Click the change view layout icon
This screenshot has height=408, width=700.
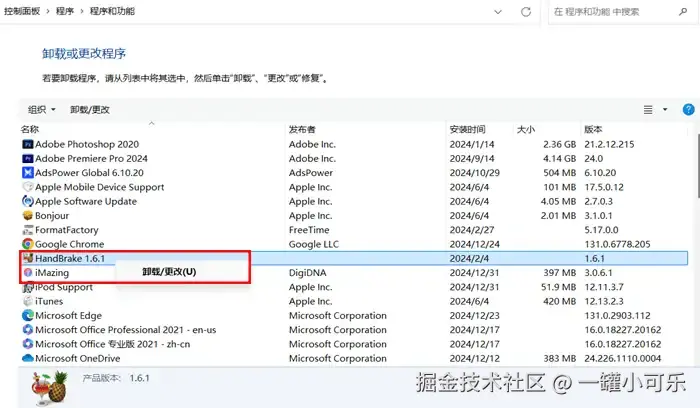point(648,109)
